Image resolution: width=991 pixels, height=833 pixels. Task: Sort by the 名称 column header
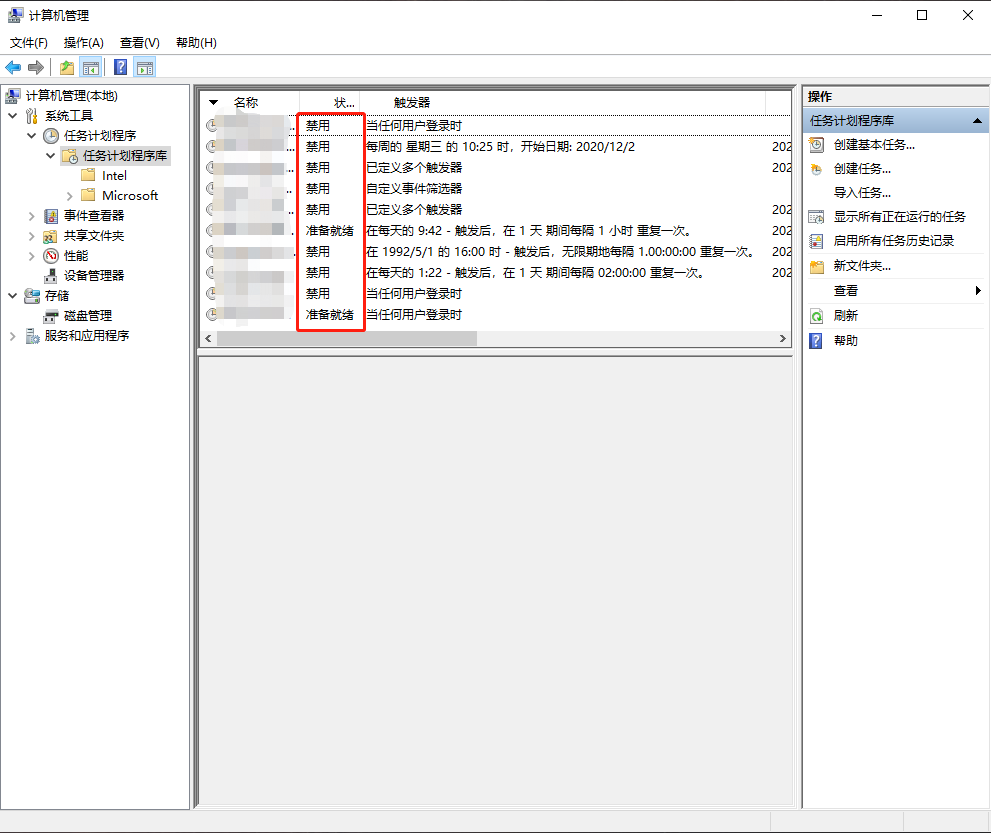click(250, 102)
